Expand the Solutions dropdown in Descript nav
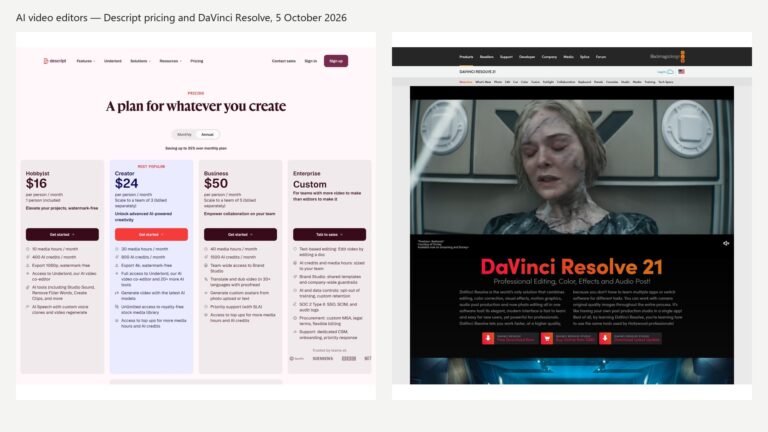 pos(140,61)
